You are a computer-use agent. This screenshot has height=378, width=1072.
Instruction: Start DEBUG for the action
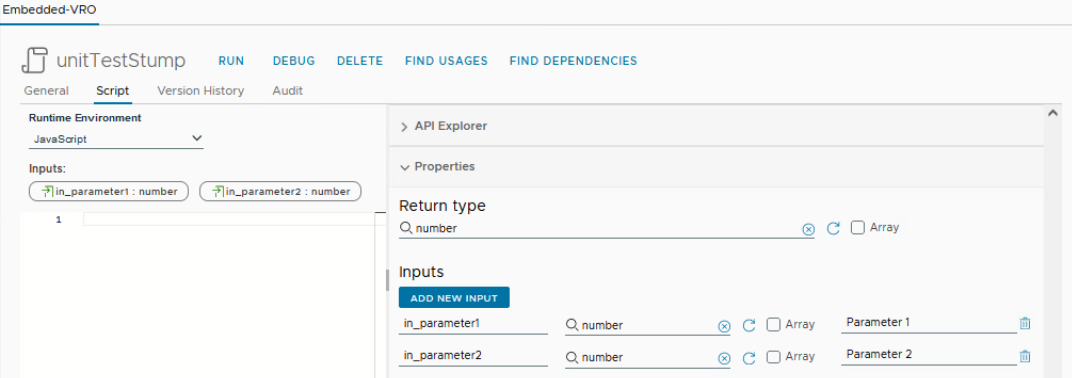coord(294,61)
